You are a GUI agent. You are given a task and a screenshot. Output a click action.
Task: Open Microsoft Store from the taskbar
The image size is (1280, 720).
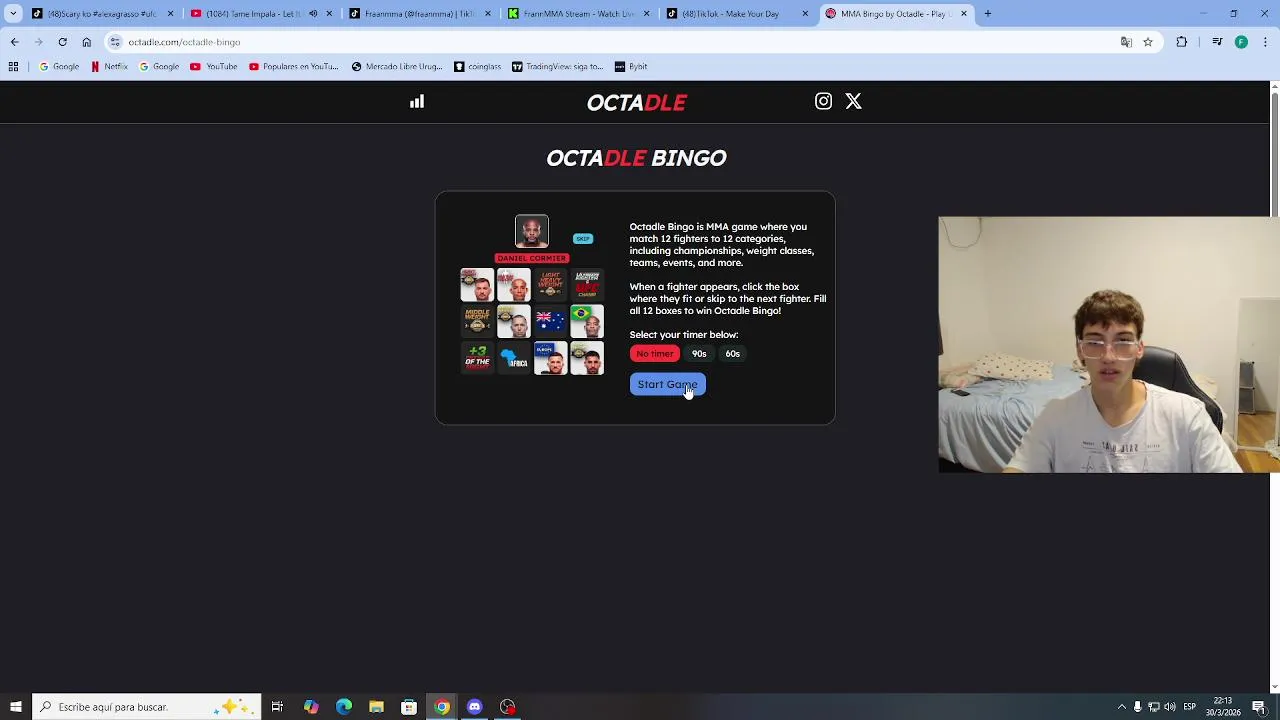(x=409, y=707)
